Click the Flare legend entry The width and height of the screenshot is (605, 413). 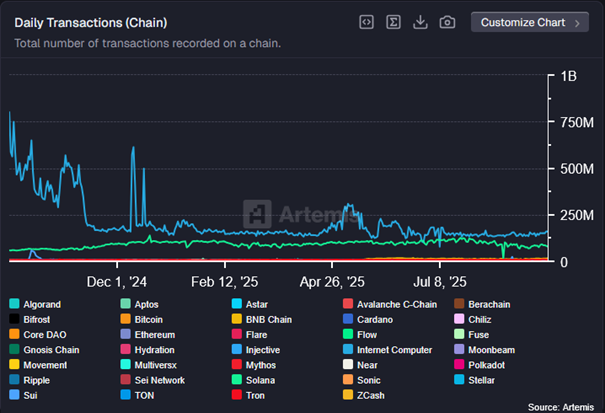coord(249,334)
